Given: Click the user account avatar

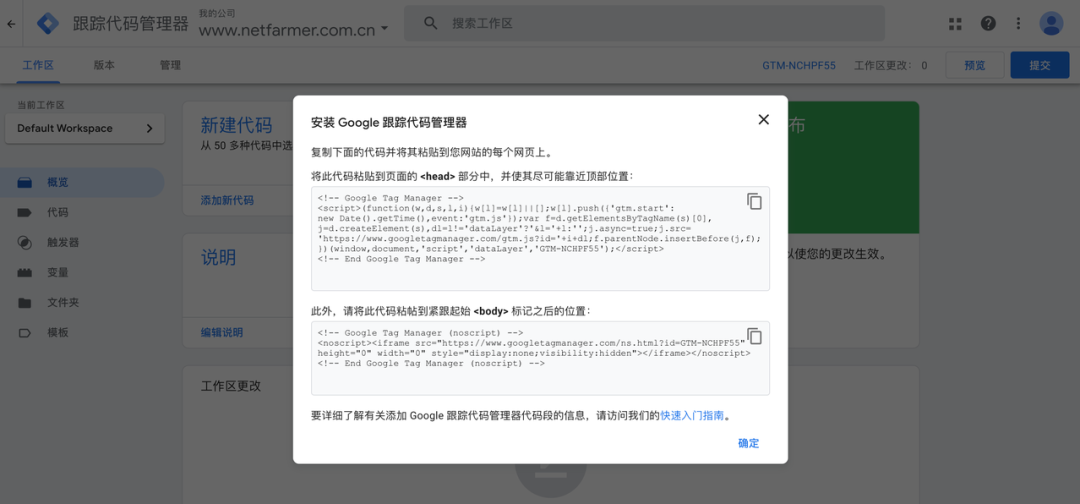Looking at the screenshot, I should point(1051,23).
